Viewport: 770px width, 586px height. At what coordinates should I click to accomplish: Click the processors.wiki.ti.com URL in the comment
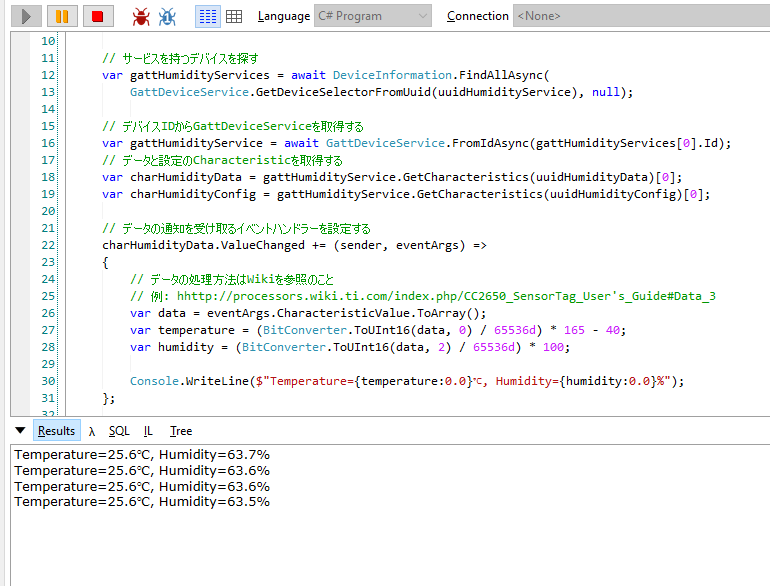point(446,296)
